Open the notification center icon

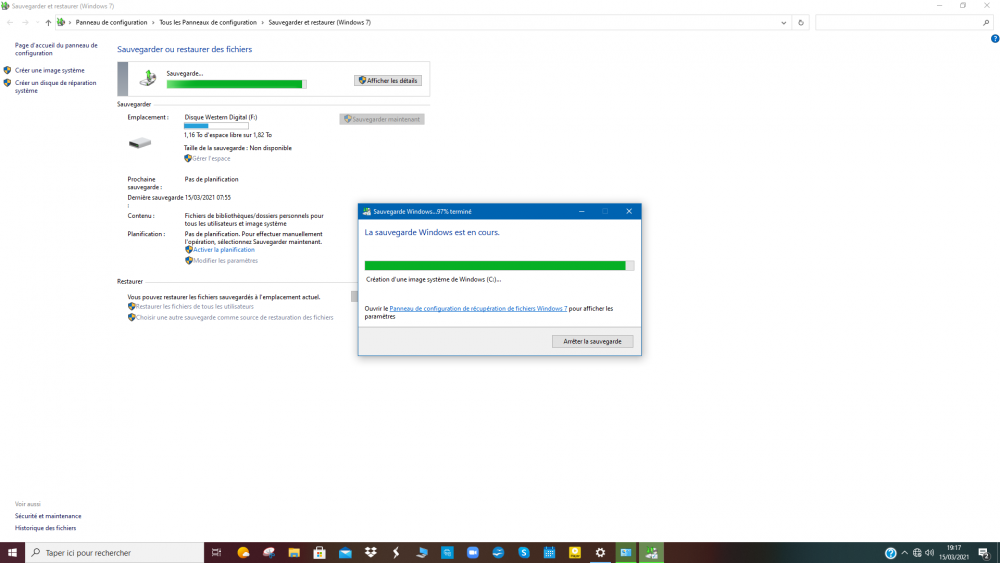984,553
